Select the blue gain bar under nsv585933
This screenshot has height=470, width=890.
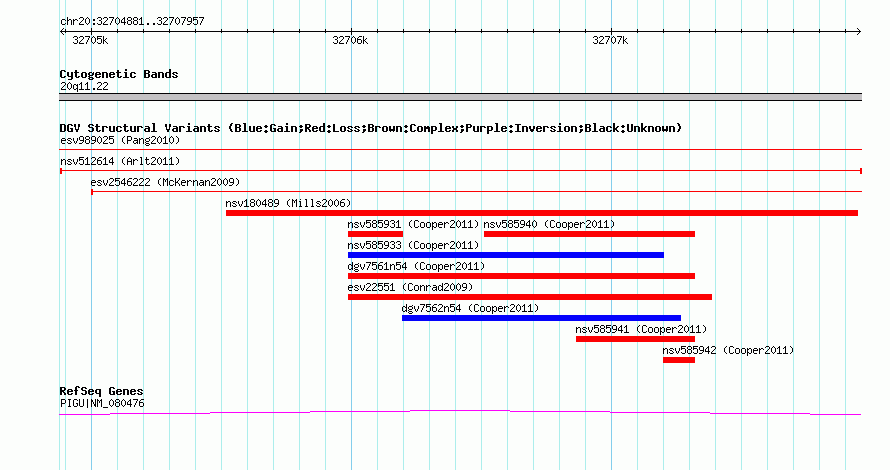point(506,255)
